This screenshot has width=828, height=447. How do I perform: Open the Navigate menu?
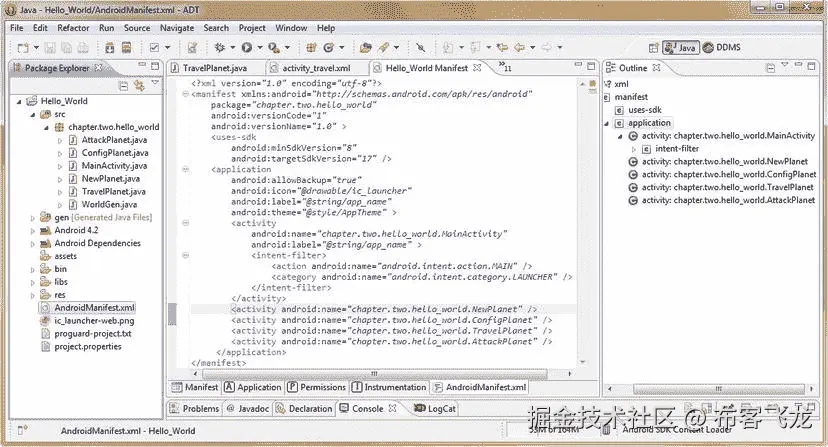pyautogui.click(x=177, y=28)
